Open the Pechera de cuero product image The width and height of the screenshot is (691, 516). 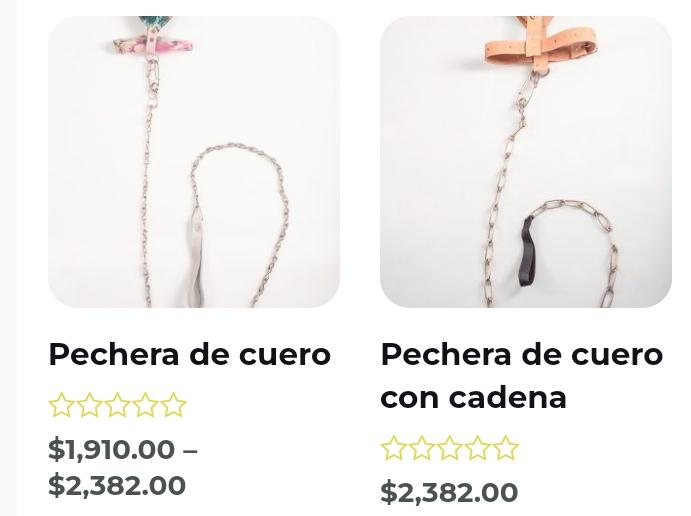tap(194, 162)
